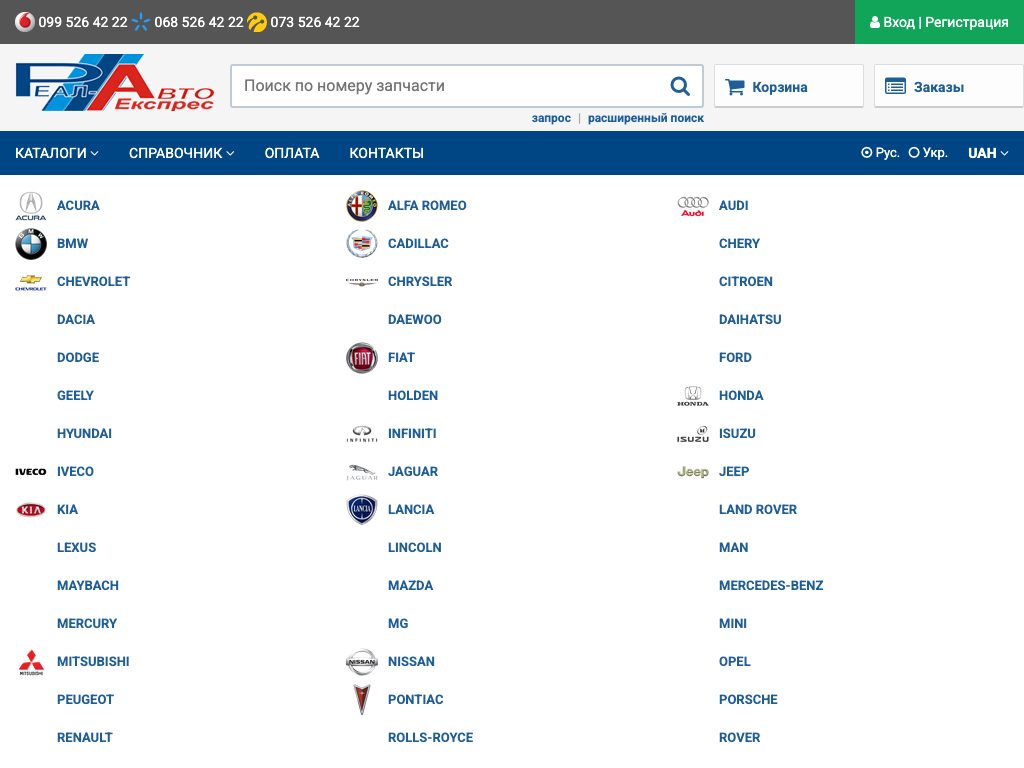The height and width of the screenshot is (768, 1024).
Task: Open the Заказы orders button
Action: tap(949, 86)
